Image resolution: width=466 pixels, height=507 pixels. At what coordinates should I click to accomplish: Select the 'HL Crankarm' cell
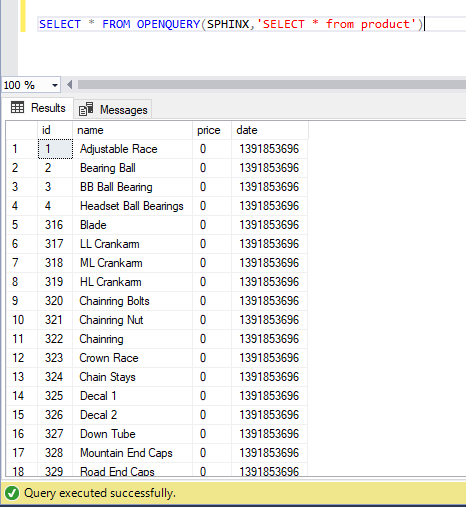pos(132,282)
